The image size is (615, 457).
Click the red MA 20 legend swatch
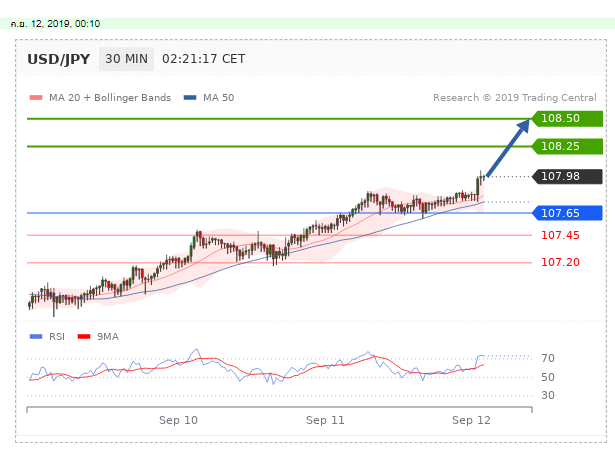pyautogui.click(x=36, y=98)
